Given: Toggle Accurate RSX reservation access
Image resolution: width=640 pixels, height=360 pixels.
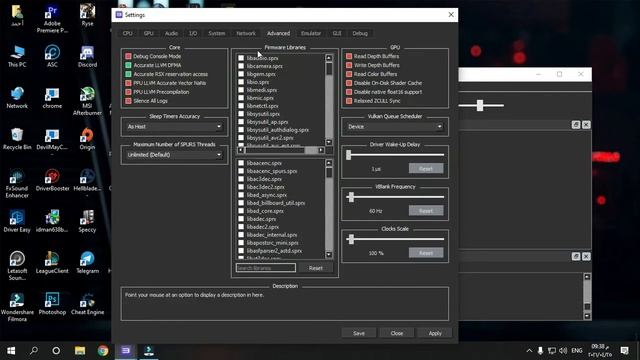Looking at the screenshot, I should (x=128, y=74).
